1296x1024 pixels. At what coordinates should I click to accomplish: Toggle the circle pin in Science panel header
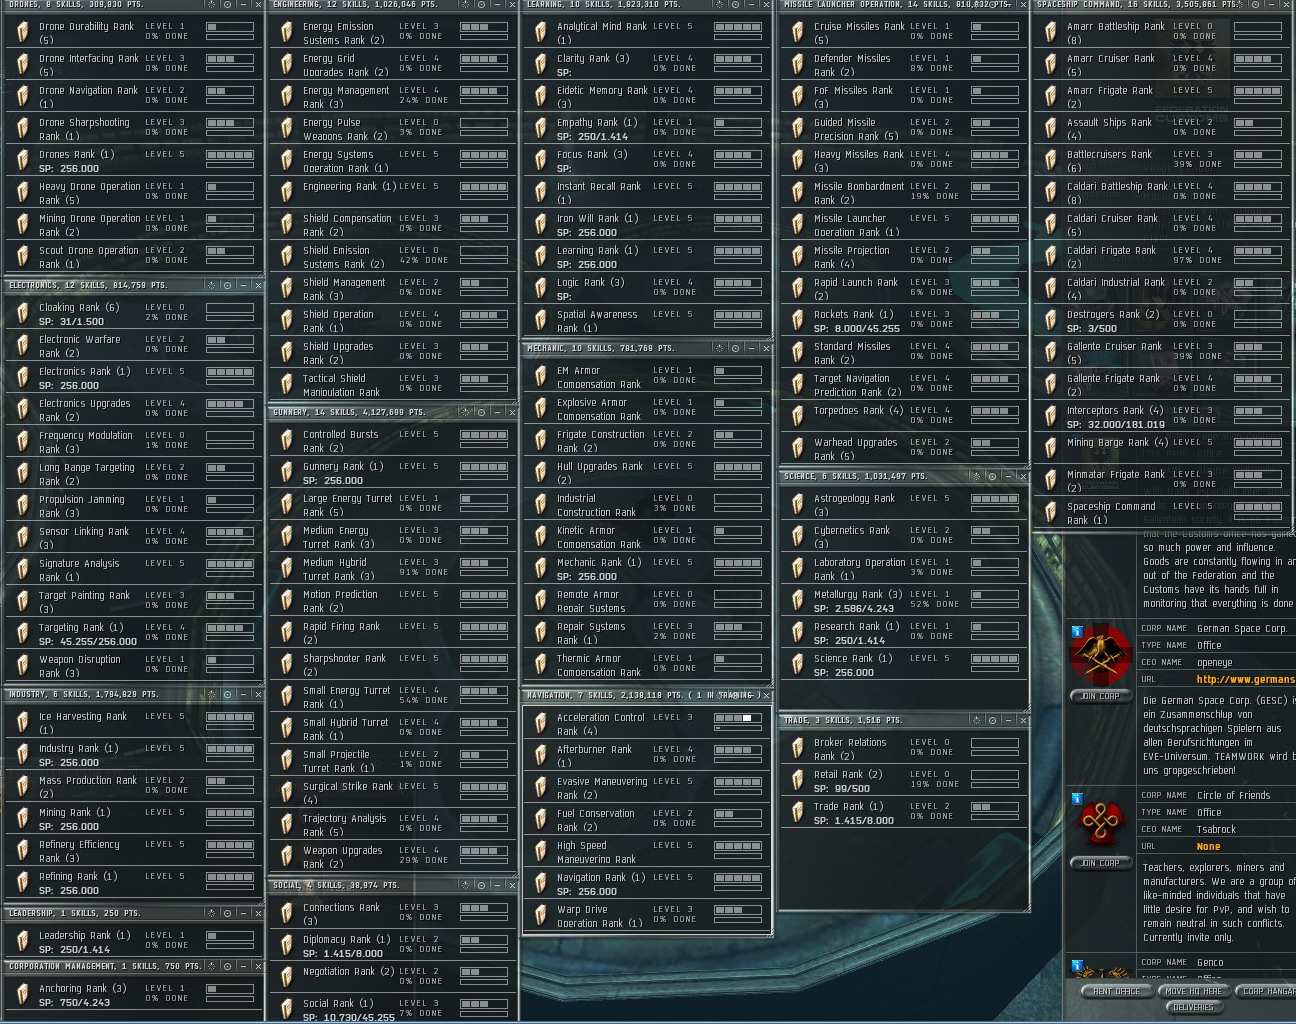tap(993, 476)
